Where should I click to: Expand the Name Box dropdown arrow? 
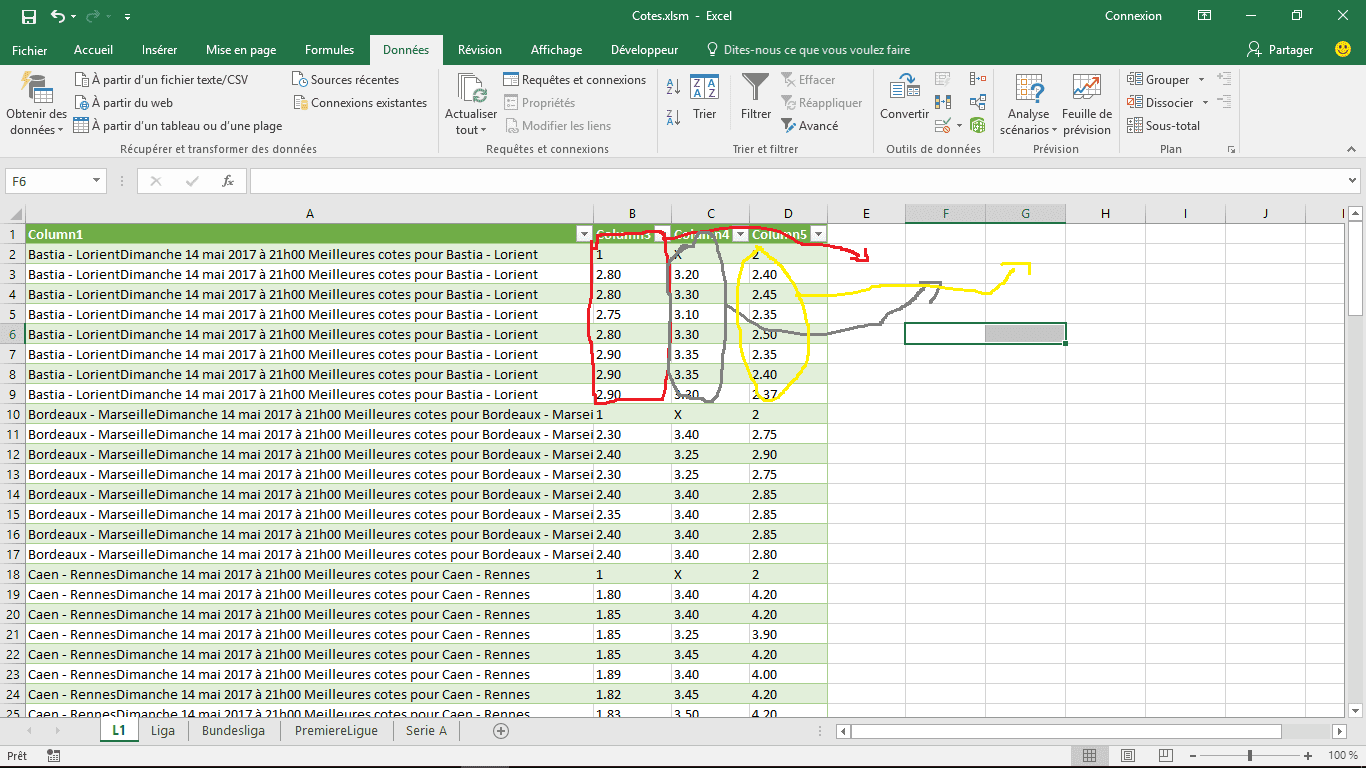(97, 181)
